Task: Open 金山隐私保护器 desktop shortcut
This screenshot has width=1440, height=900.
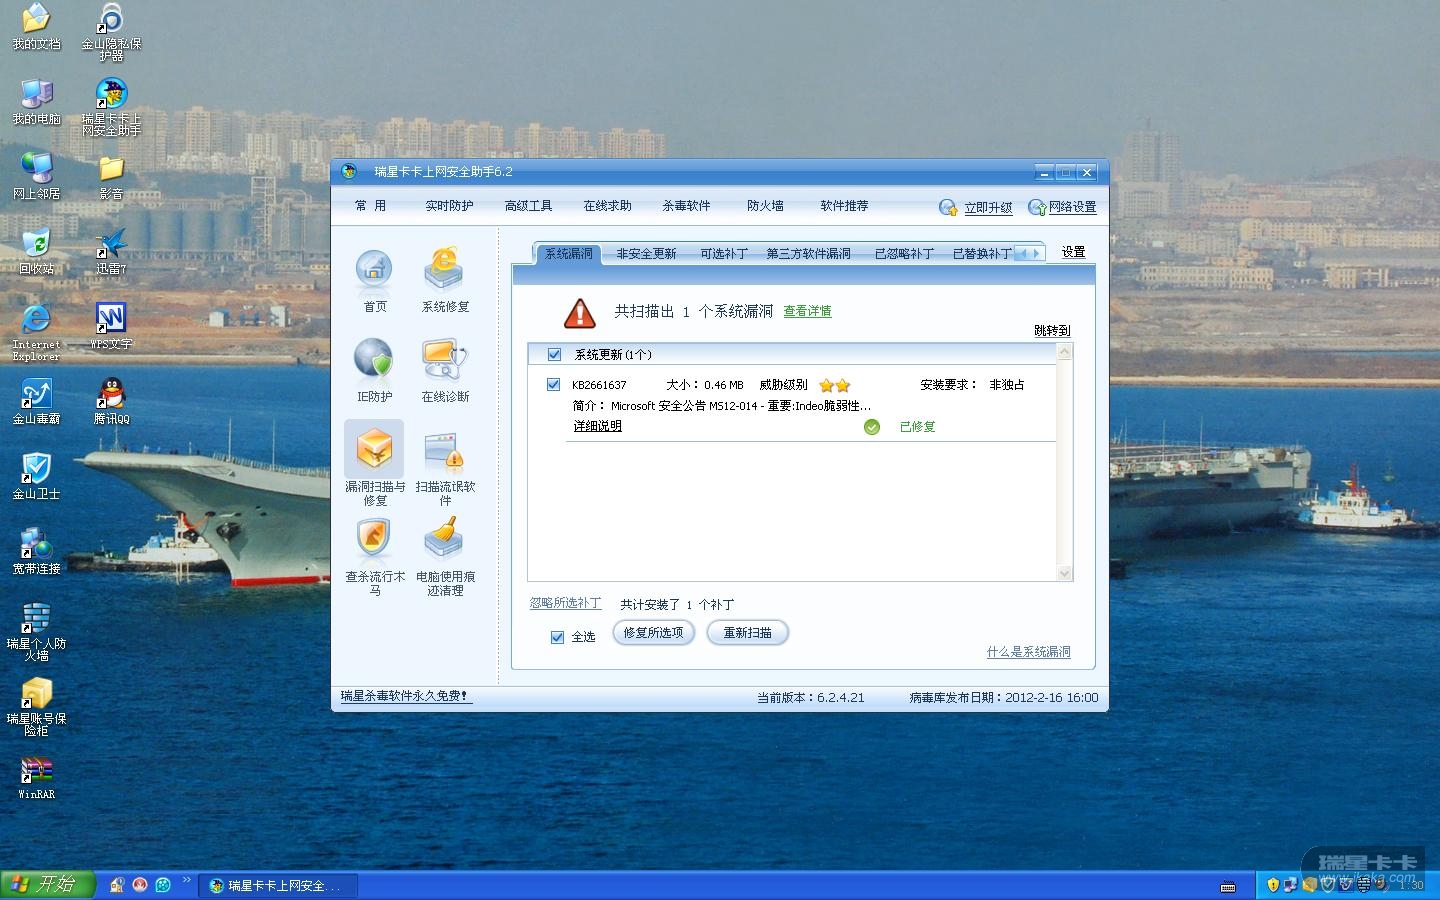Action: pyautogui.click(x=111, y=33)
